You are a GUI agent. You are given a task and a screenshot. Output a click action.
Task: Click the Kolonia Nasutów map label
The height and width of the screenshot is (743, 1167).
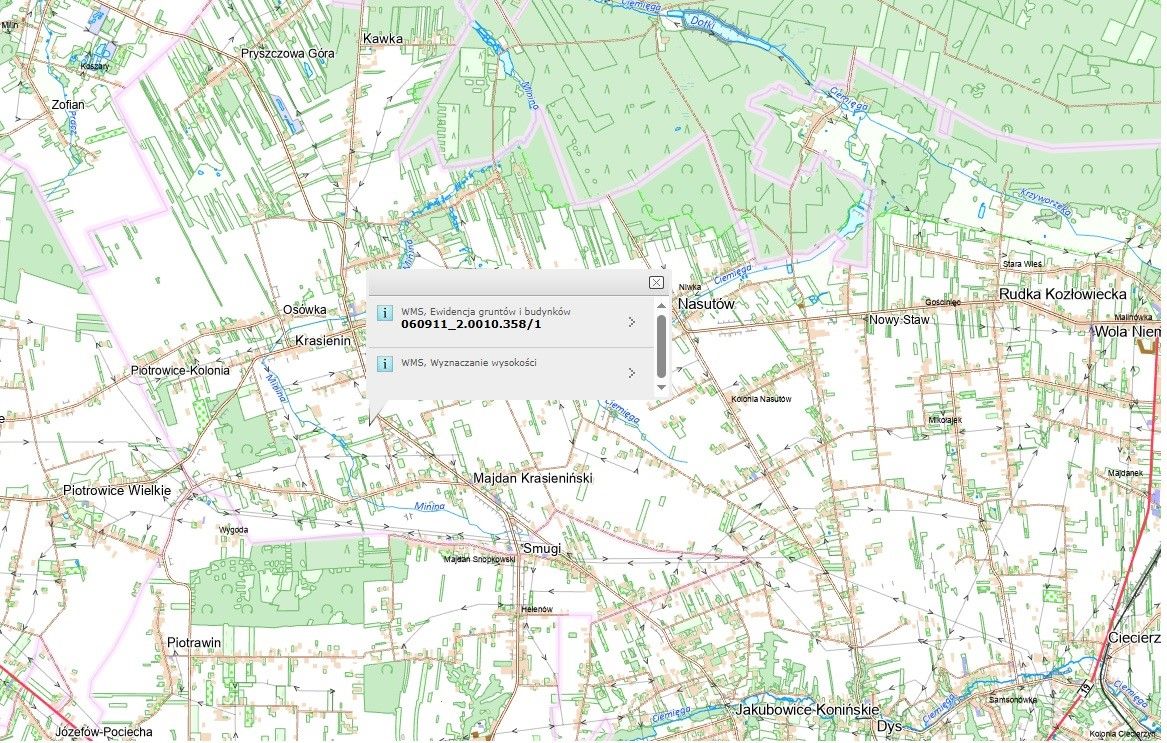[761, 399]
